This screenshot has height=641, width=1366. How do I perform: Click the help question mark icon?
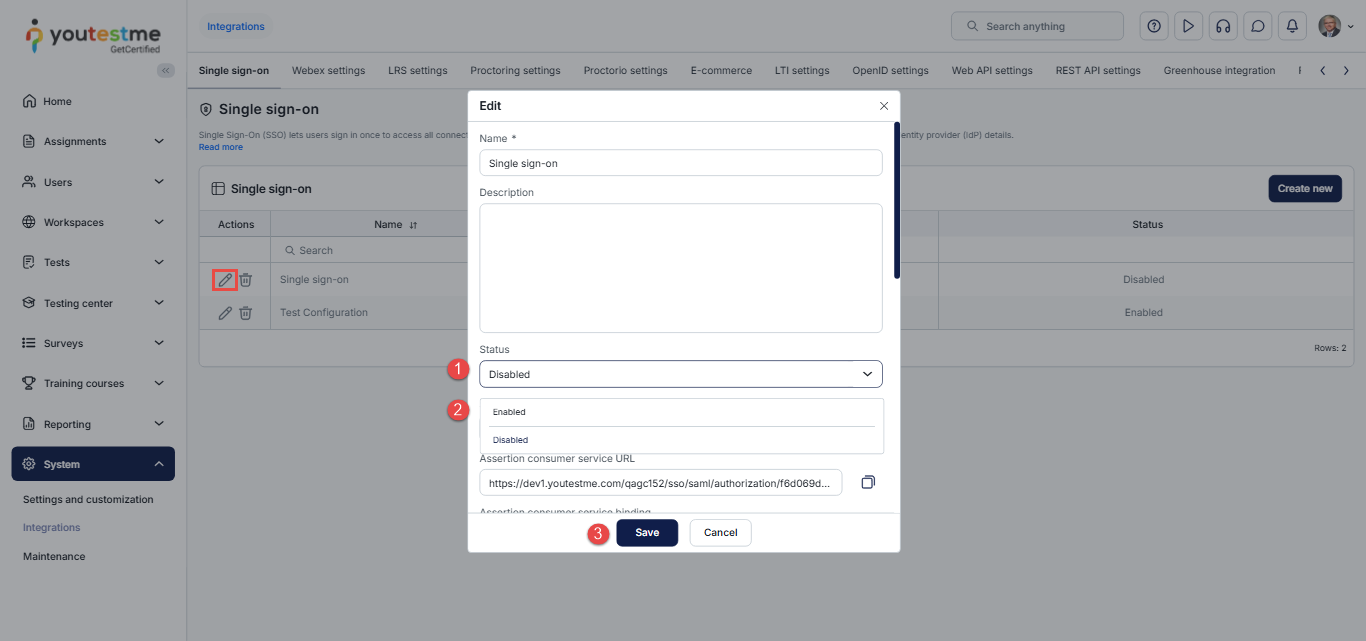1154,26
